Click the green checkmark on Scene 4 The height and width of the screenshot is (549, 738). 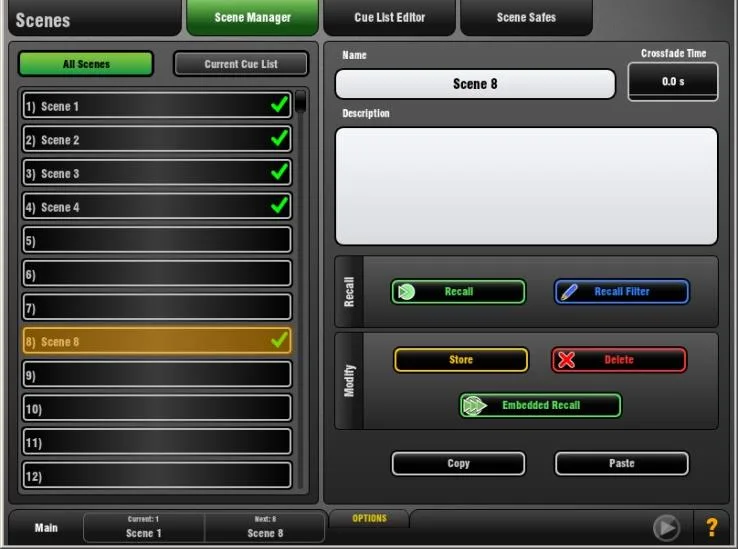coord(280,206)
